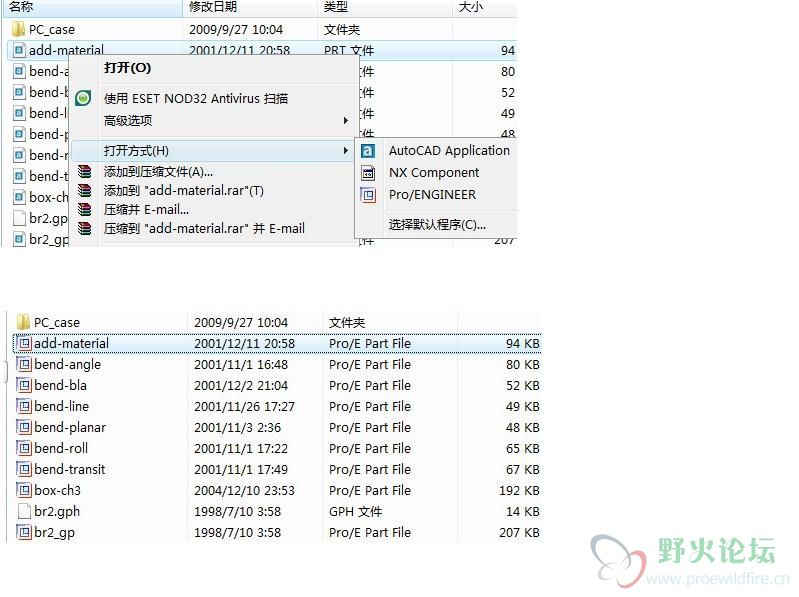Open the 高级选项 menu entry
This screenshot has height=597, width=799.
(x=128, y=121)
